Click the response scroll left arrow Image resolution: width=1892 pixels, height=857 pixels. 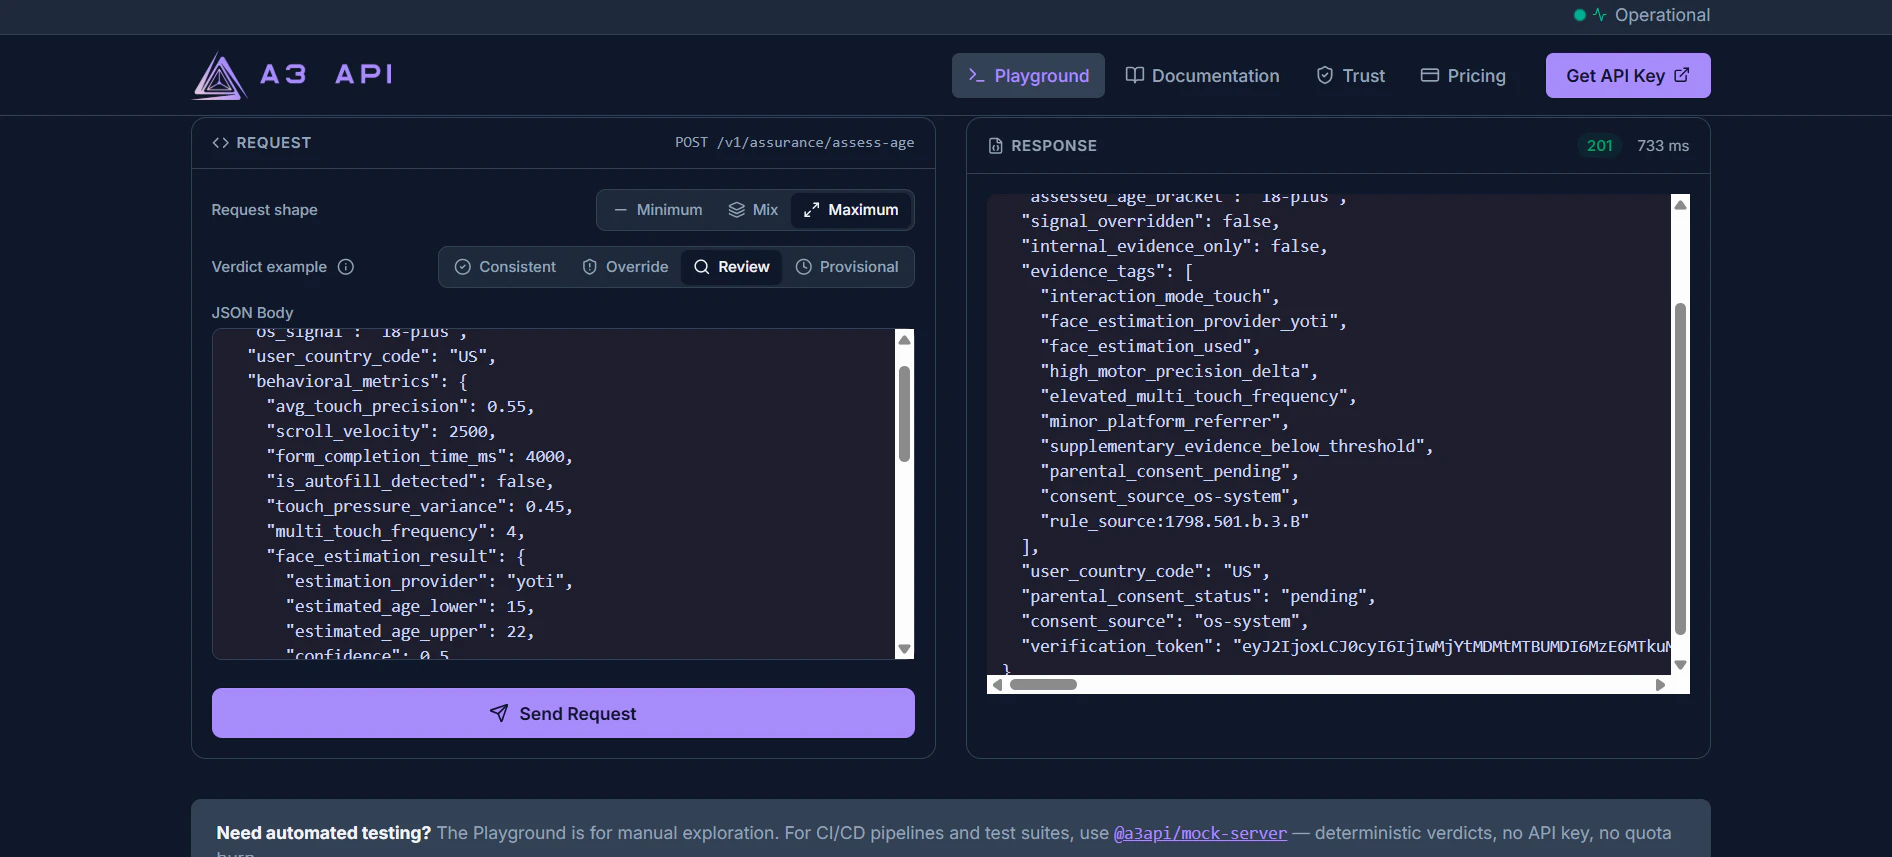997,685
